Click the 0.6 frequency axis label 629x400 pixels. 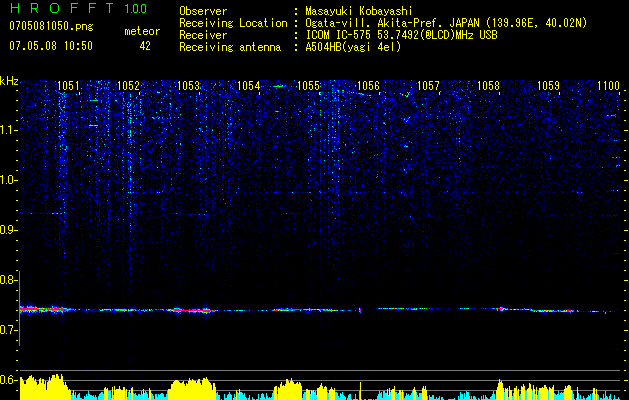(x=8, y=380)
